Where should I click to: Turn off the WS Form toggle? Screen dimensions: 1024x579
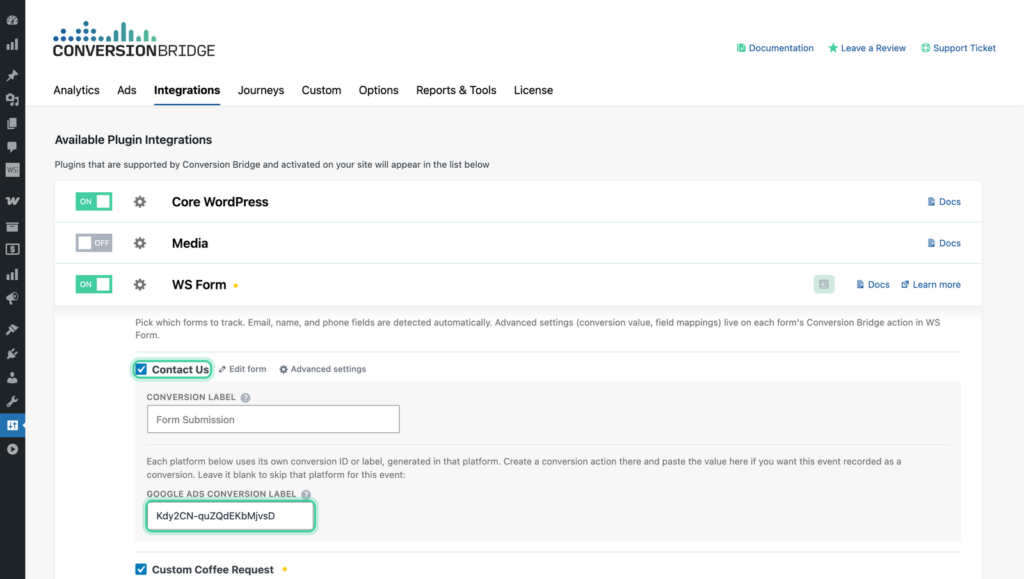tap(93, 284)
